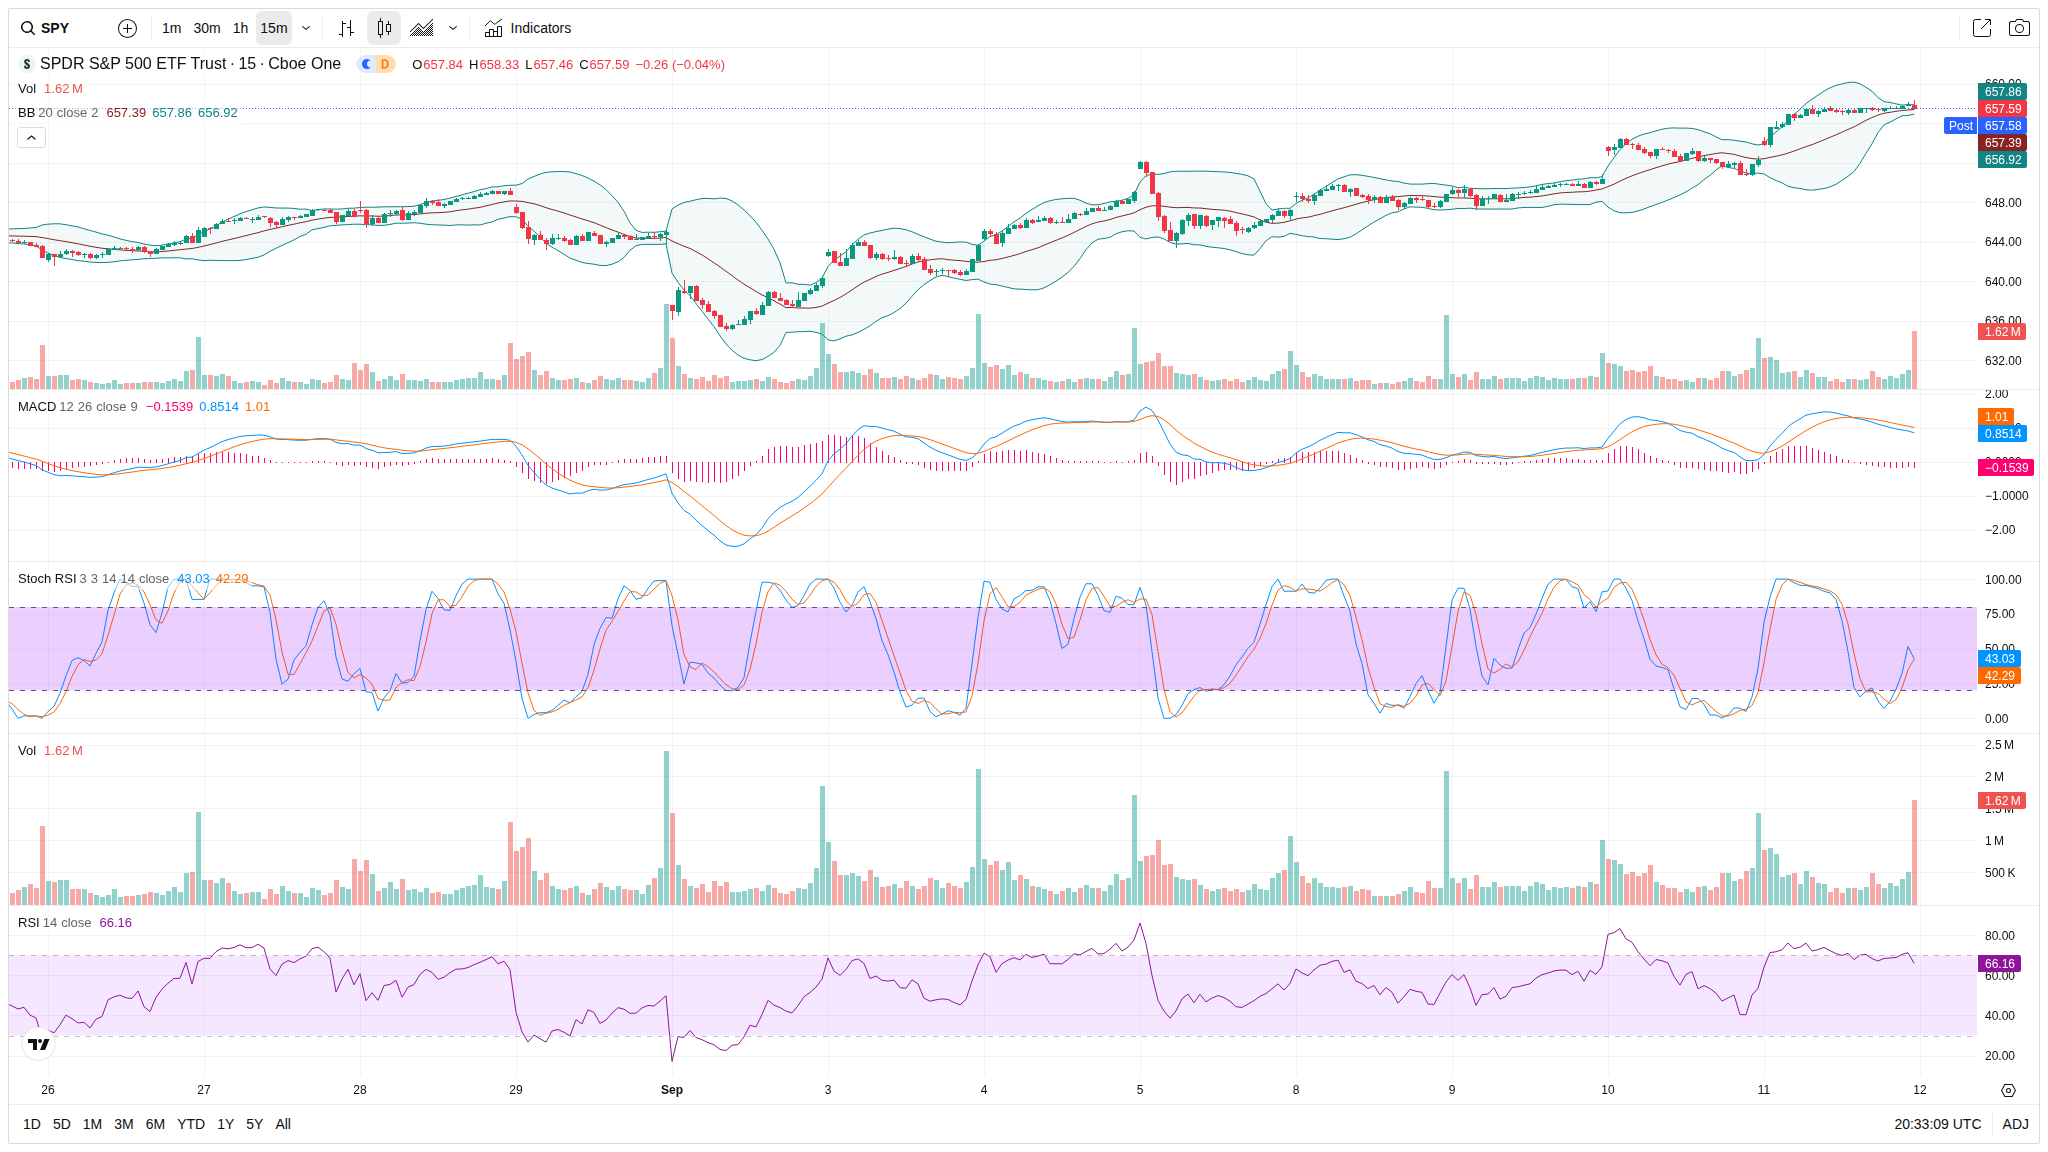Expand the chart style dropdown
The width and height of the screenshot is (2048, 1152).
453,28
